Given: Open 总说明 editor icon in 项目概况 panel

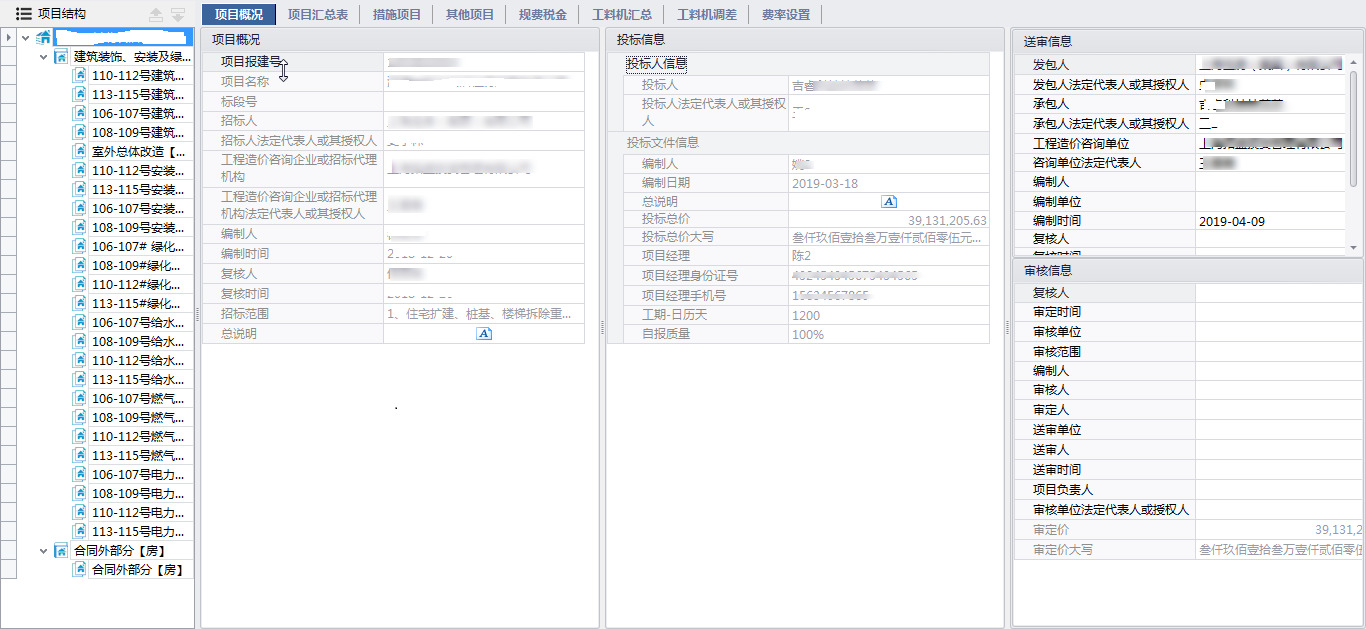Looking at the screenshot, I should (484, 334).
